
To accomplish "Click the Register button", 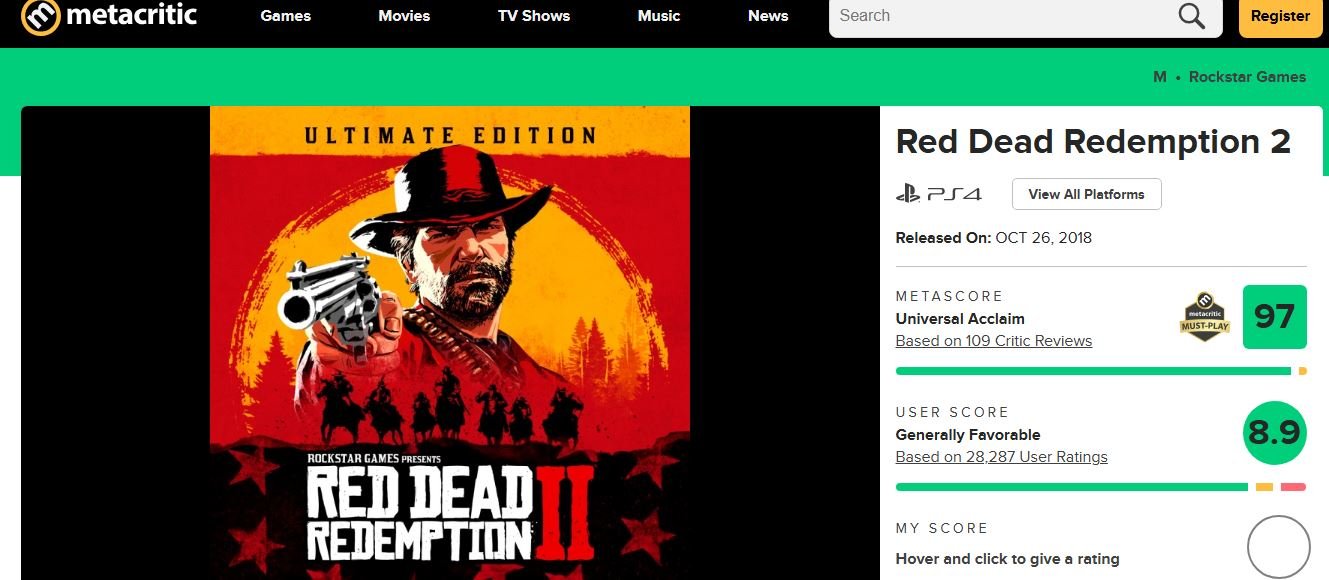I will point(1280,16).
